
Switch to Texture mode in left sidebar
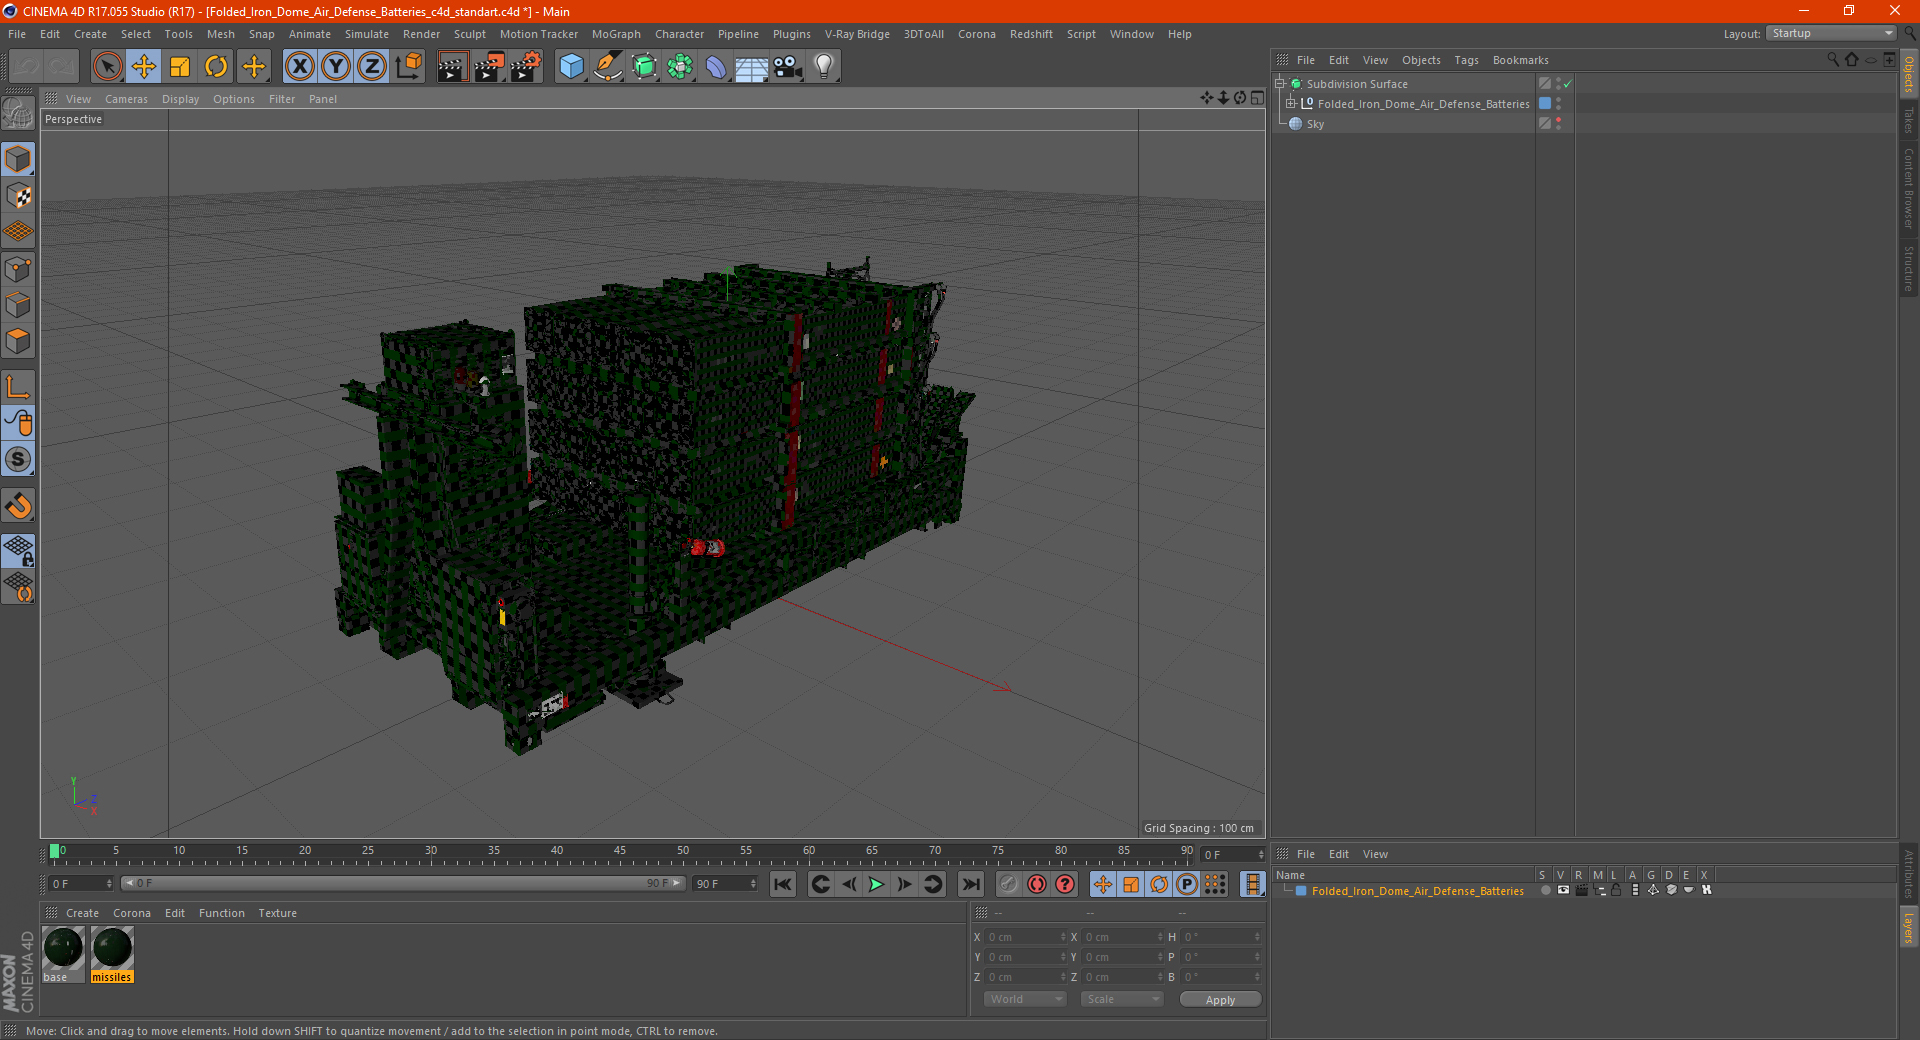[19, 196]
